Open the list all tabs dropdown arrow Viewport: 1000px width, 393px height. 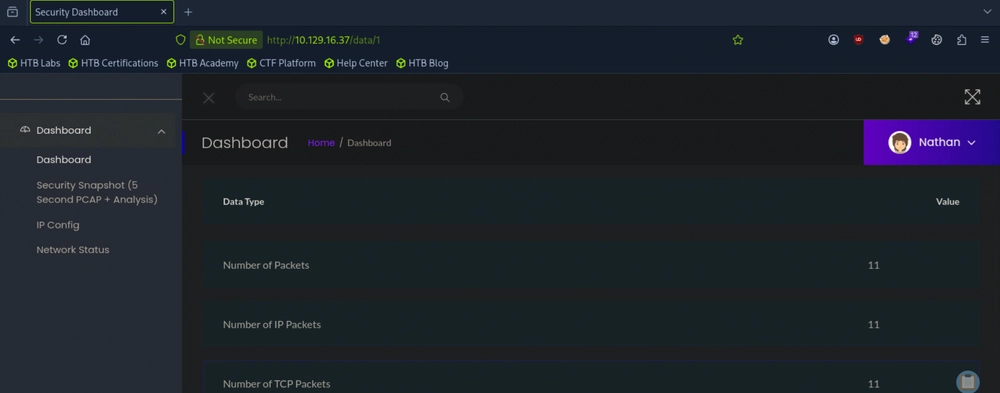click(987, 12)
